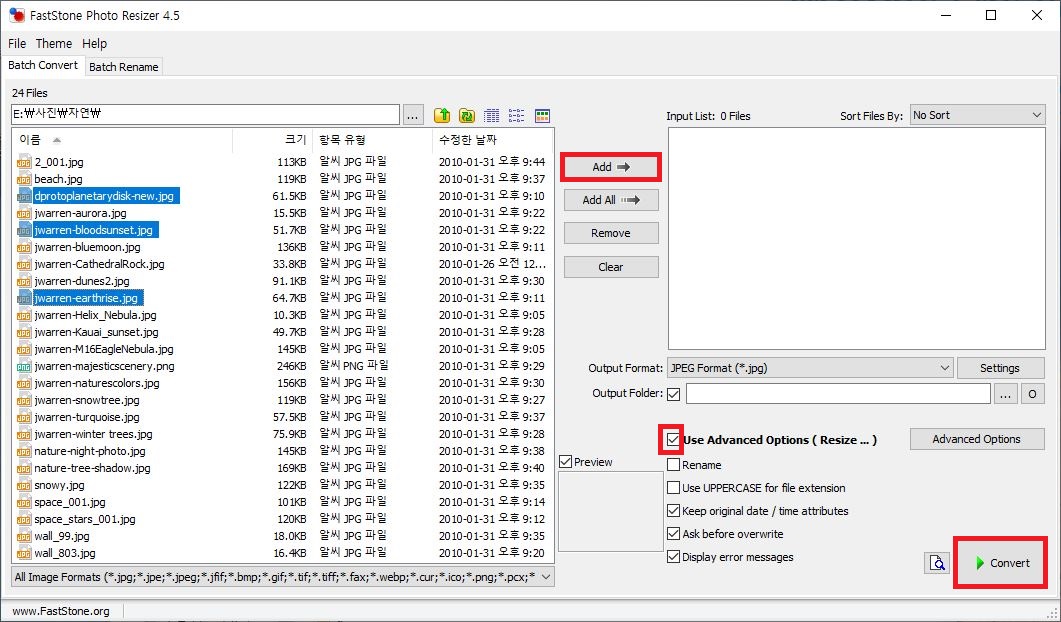This screenshot has width=1061, height=622.
Task: Refresh the current folder listing
Action: [x=467, y=115]
